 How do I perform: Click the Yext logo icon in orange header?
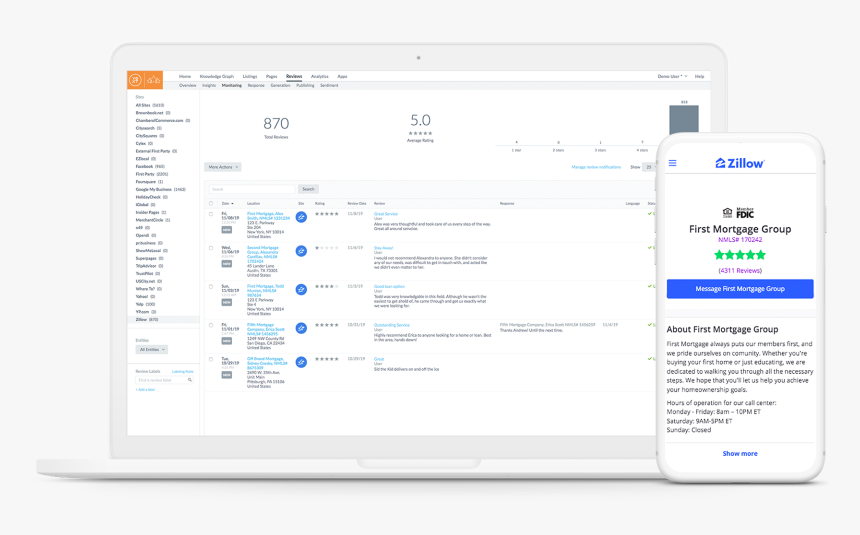[x=135, y=80]
